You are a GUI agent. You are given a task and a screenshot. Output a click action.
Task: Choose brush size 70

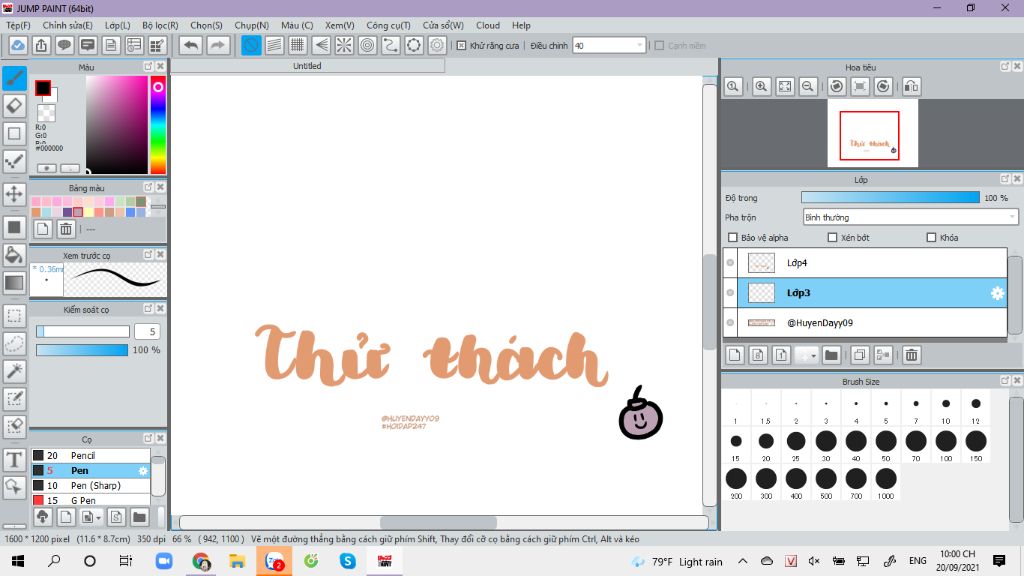point(916,445)
